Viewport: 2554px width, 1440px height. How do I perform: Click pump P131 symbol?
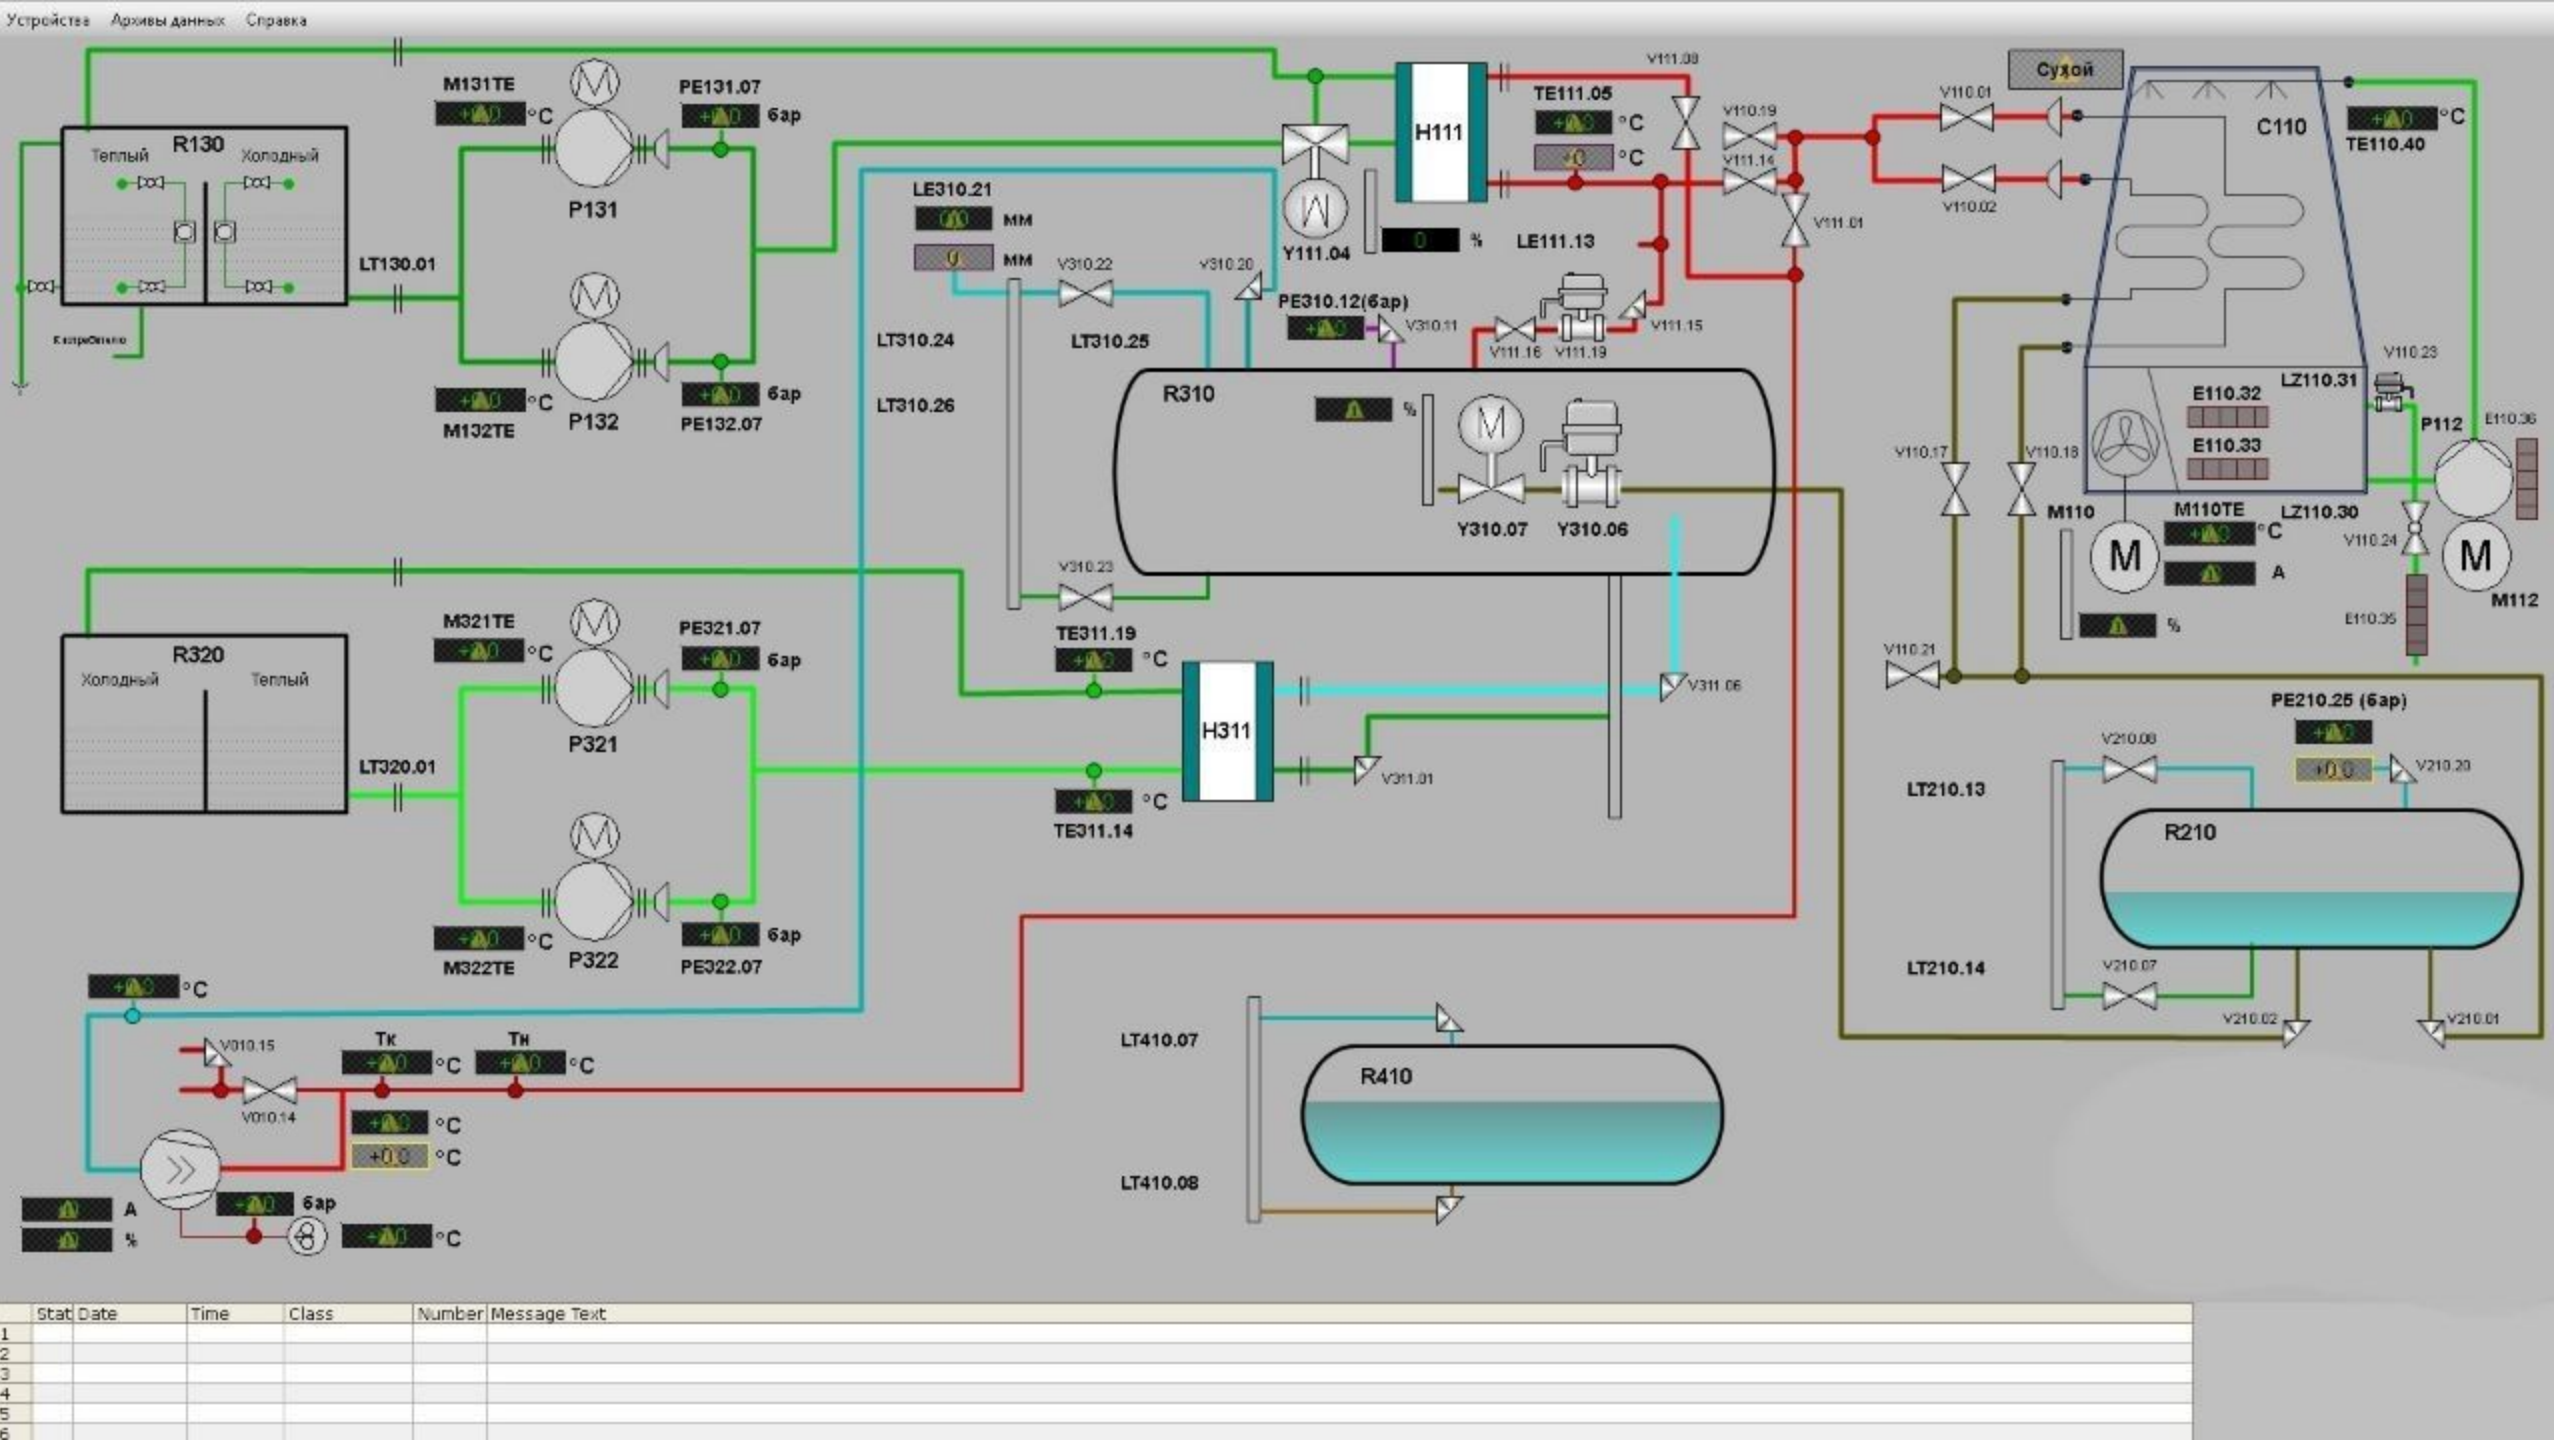[x=593, y=149]
